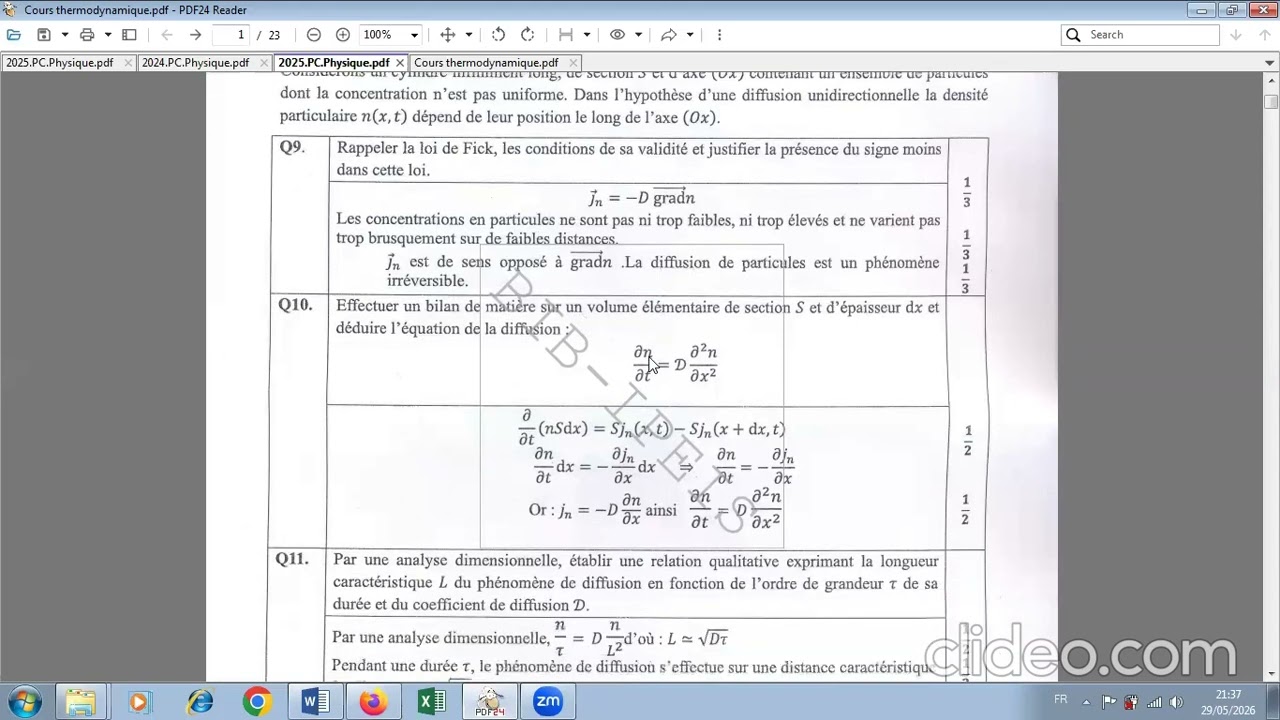
Task: Show hidden tray icons arrow
Action: 1087,701
